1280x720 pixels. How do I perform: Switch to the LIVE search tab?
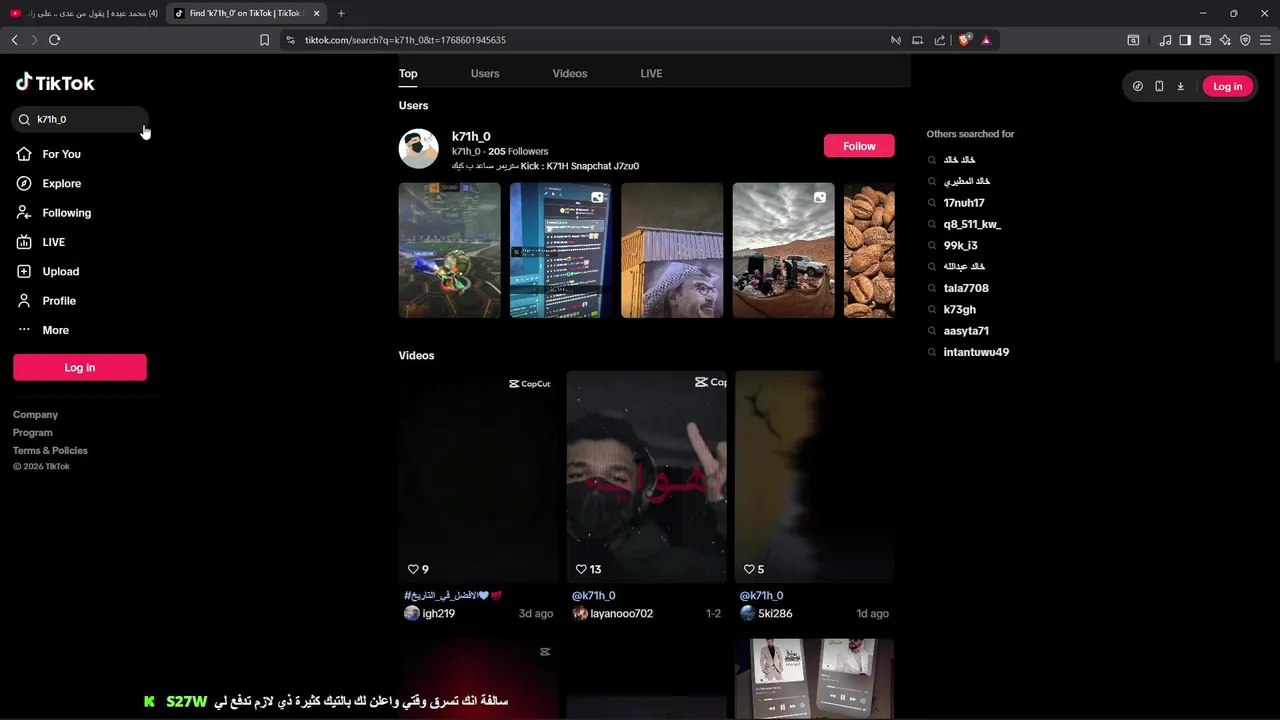click(x=651, y=73)
